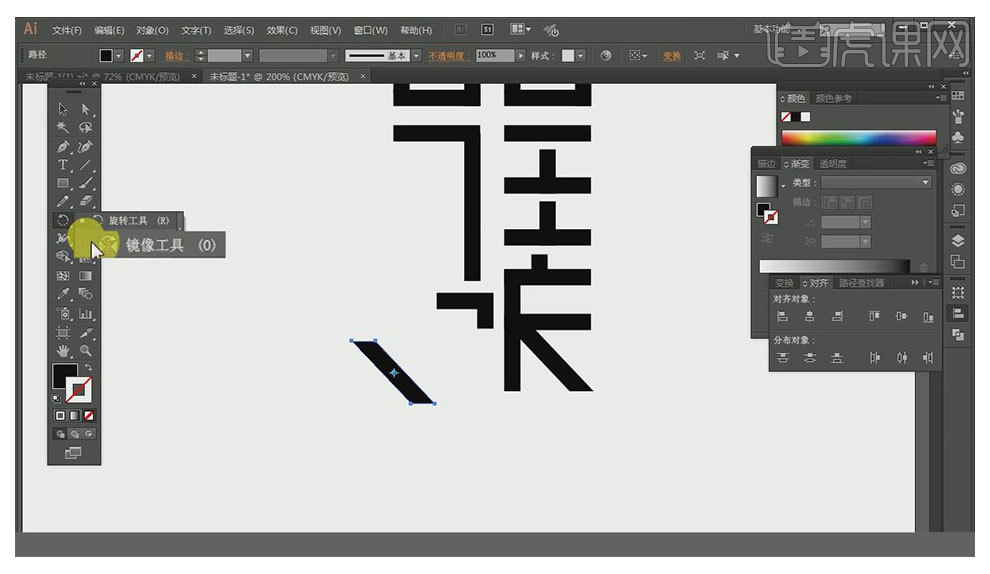Click the 不透明度 link in control bar
The width and height of the screenshot is (990, 574).
pyautogui.click(x=449, y=56)
